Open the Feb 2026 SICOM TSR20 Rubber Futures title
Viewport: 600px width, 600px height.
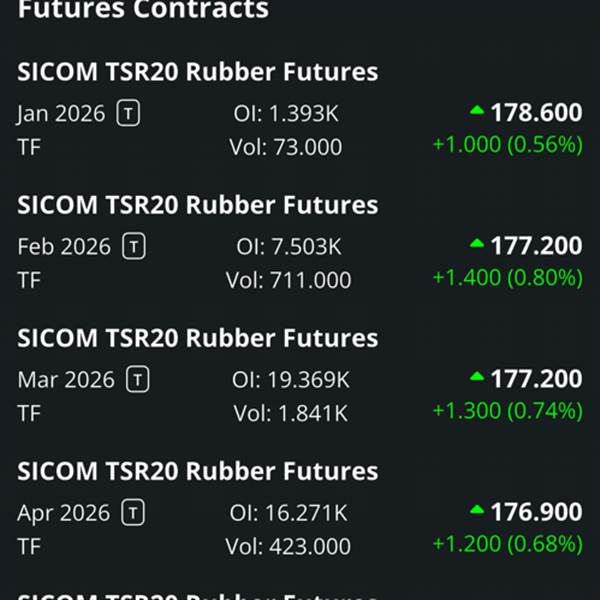[198, 205]
